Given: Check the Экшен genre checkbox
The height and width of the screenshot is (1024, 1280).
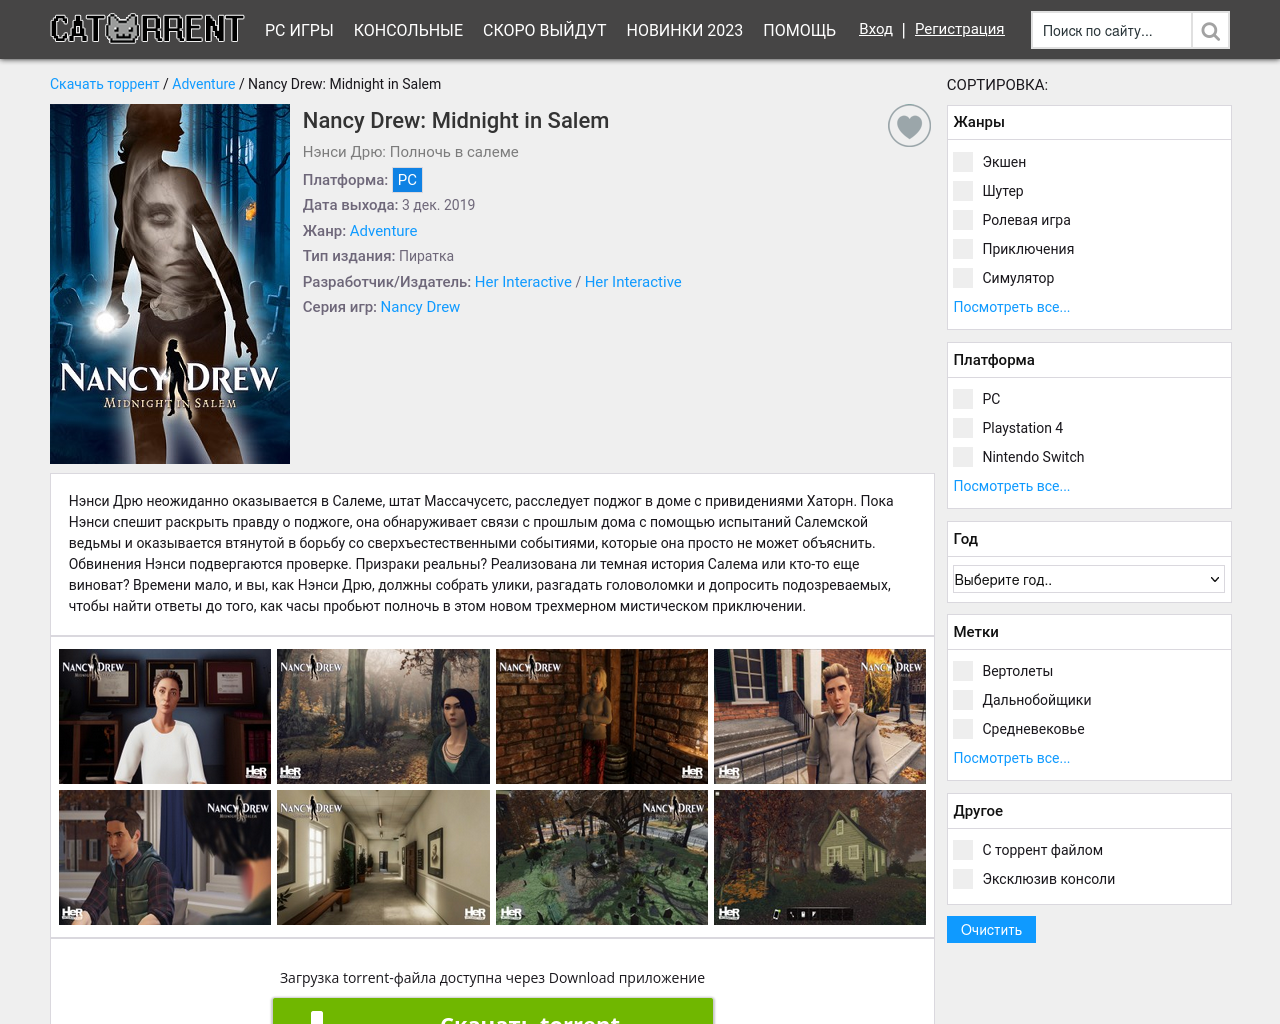Looking at the screenshot, I should 963,162.
